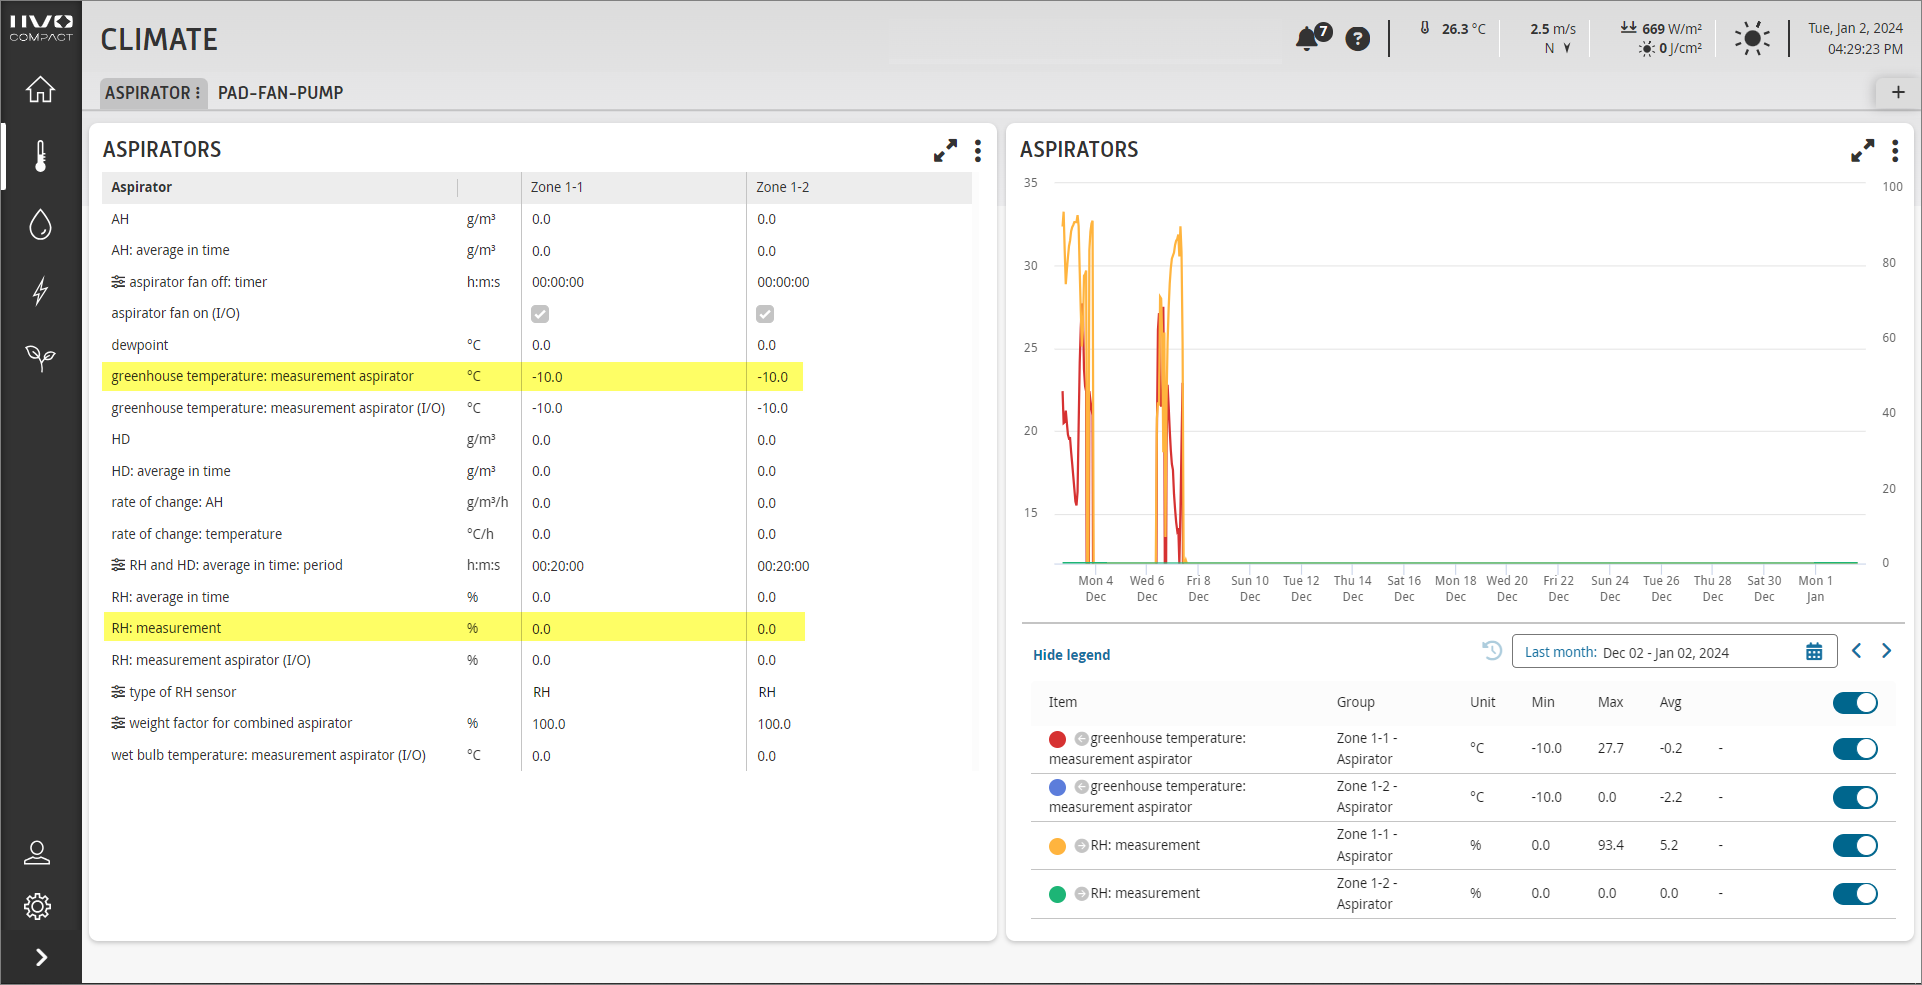The height and width of the screenshot is (985, 1922).
Task: Disable Zone 1-2 greenhouse temperature series toggle
Action: point(1854,798)
